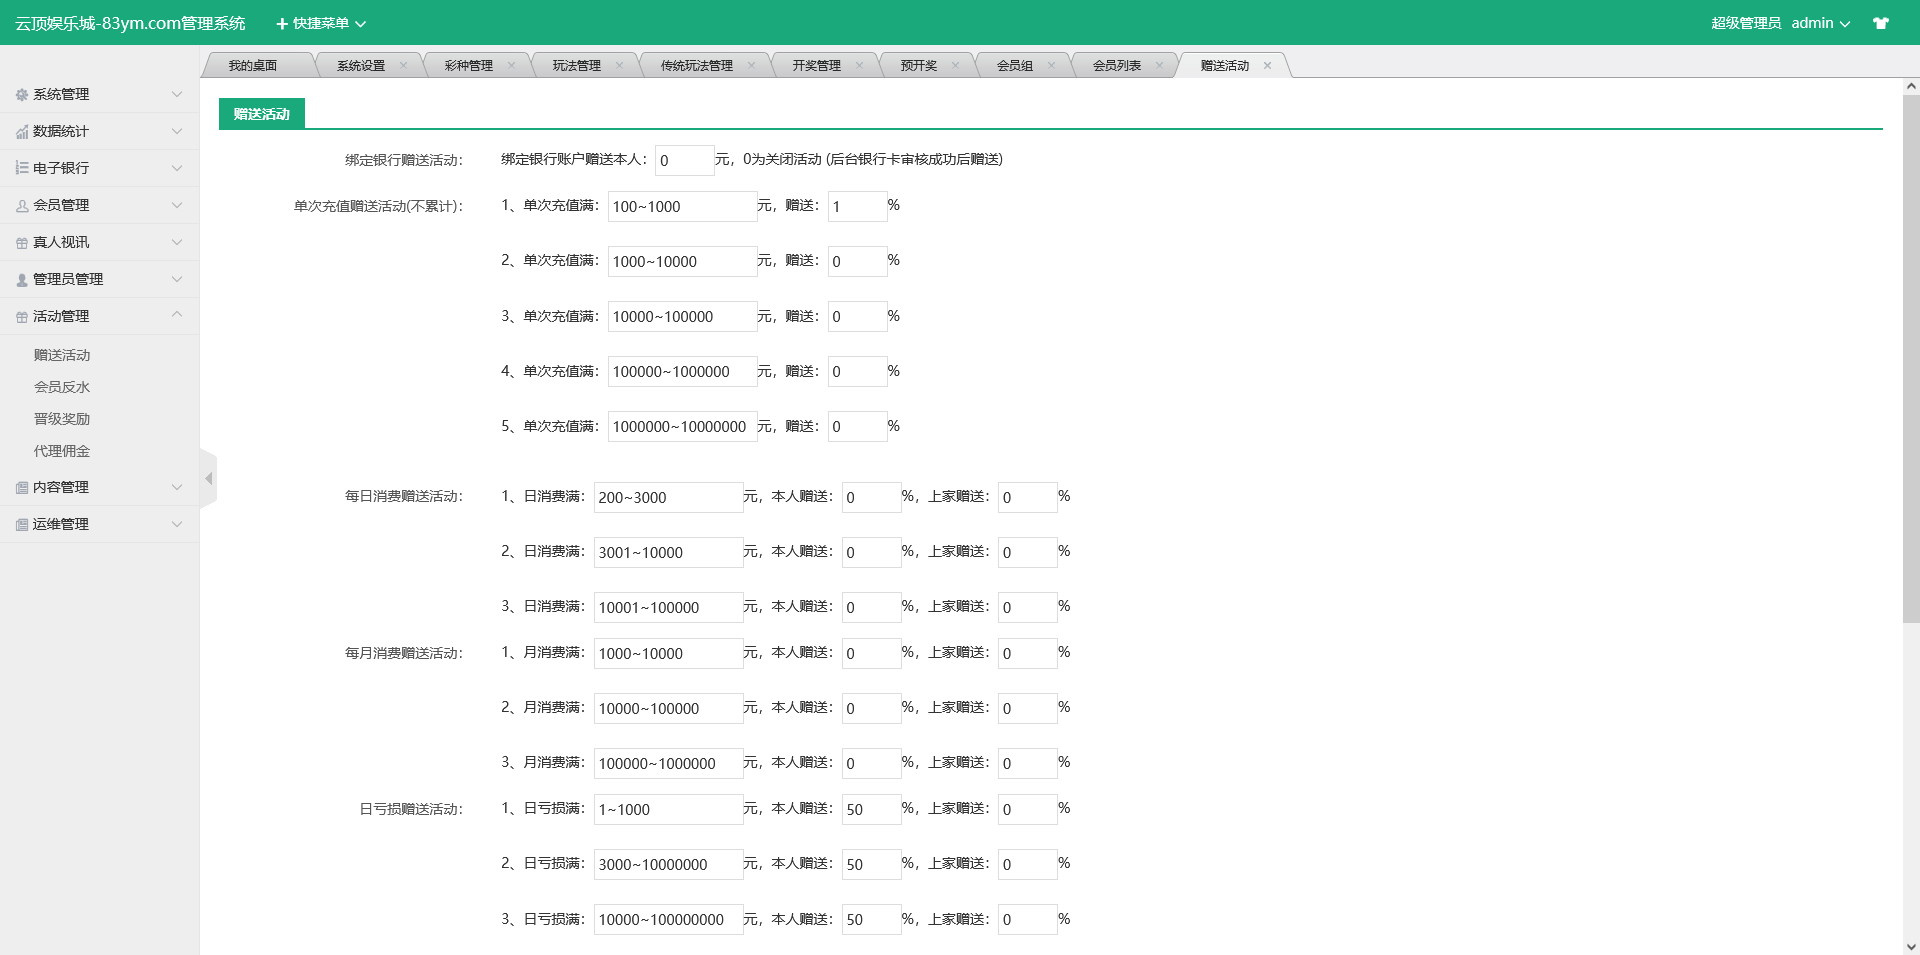Close the 预开奖 tab
1920x955 pixels.
tap(955, 66)
